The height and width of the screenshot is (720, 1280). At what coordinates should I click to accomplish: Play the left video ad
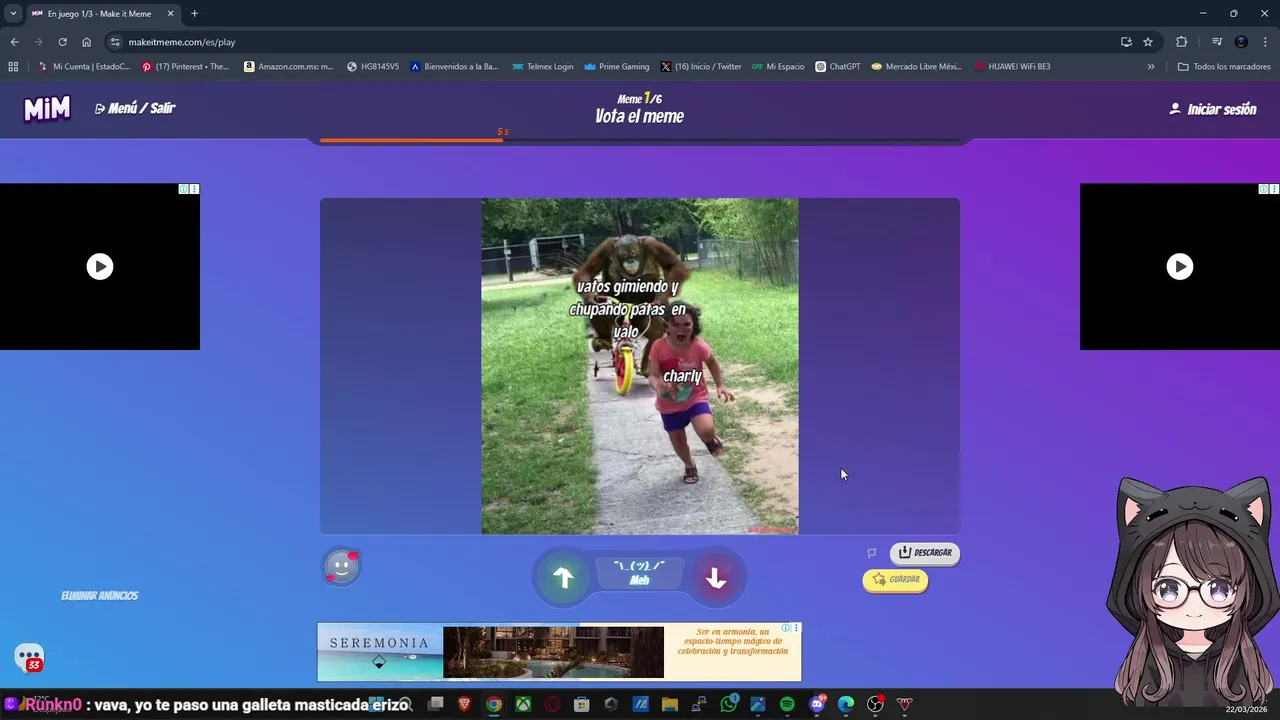[x=99, y=266]
